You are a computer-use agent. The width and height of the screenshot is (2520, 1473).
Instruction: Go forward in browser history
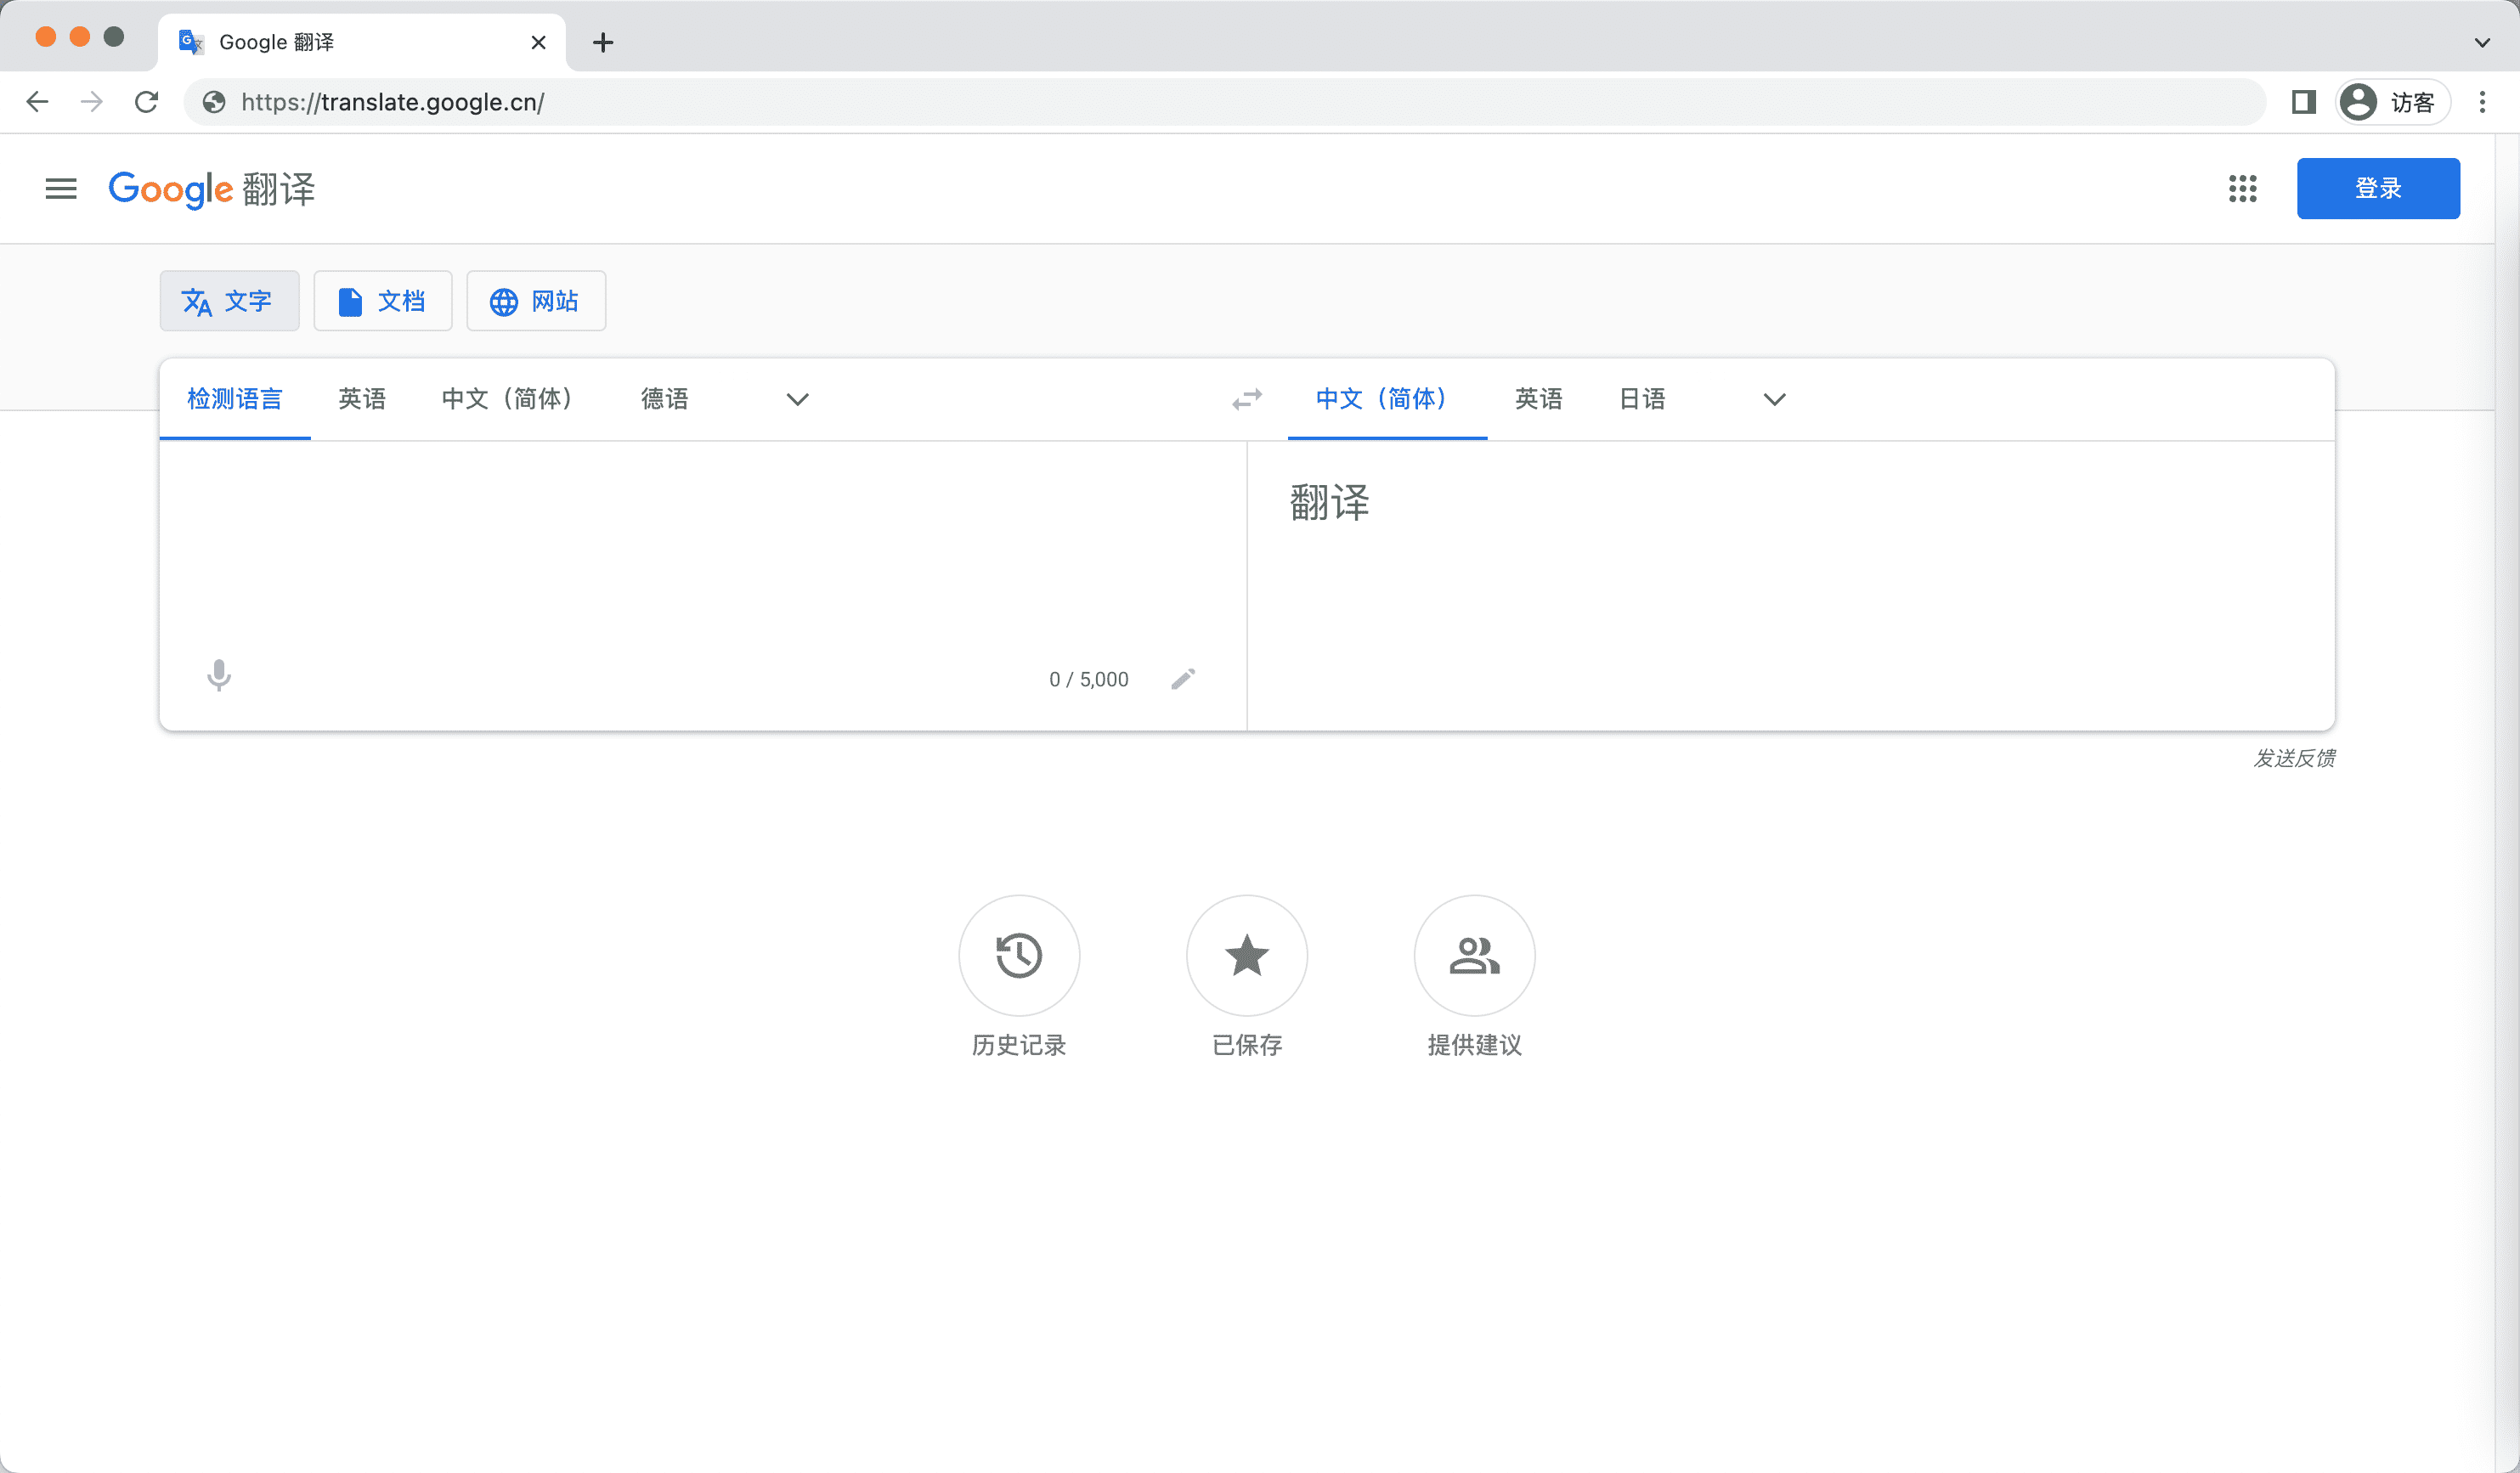(92, 102)
